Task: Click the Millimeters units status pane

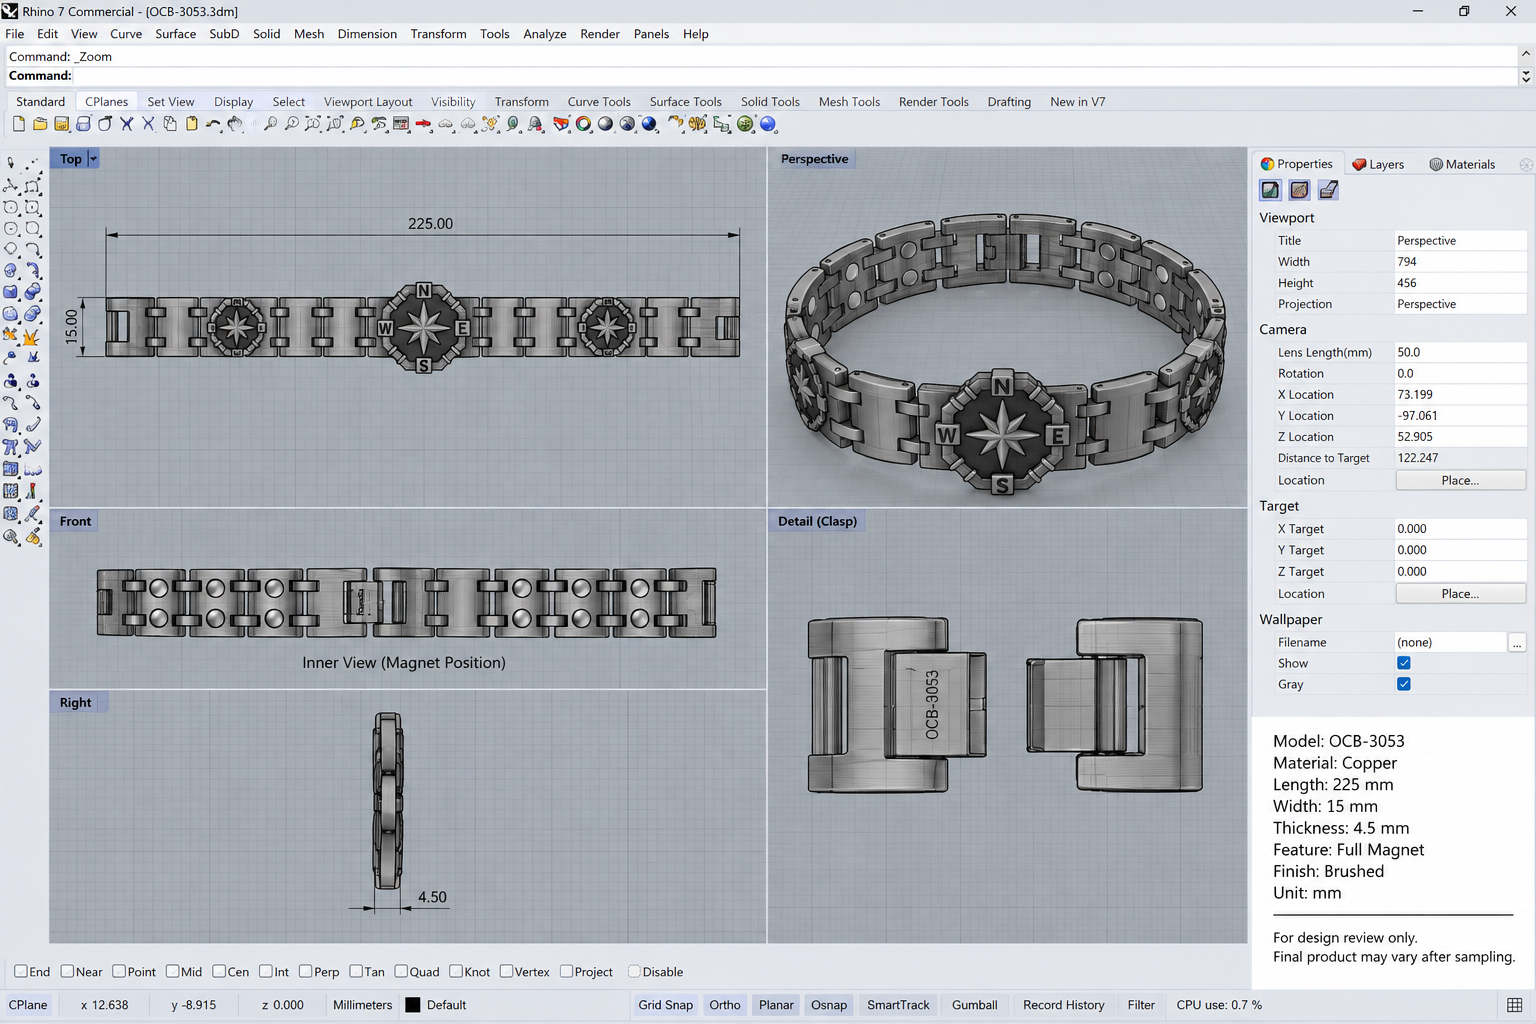Action: pyautogui.click(x=362, y=1005)
